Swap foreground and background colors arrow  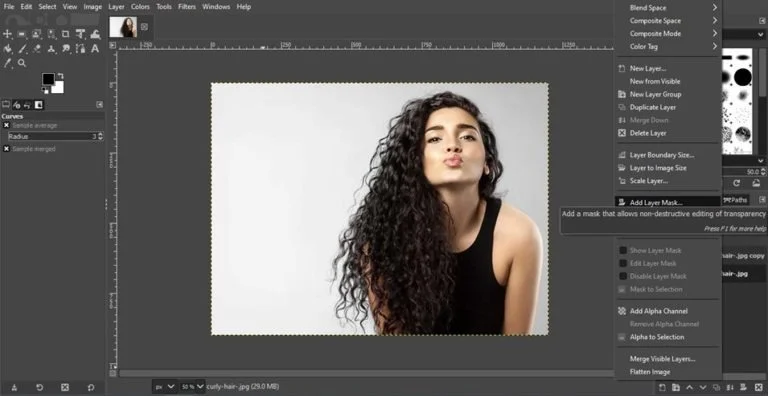coord(60,76)
